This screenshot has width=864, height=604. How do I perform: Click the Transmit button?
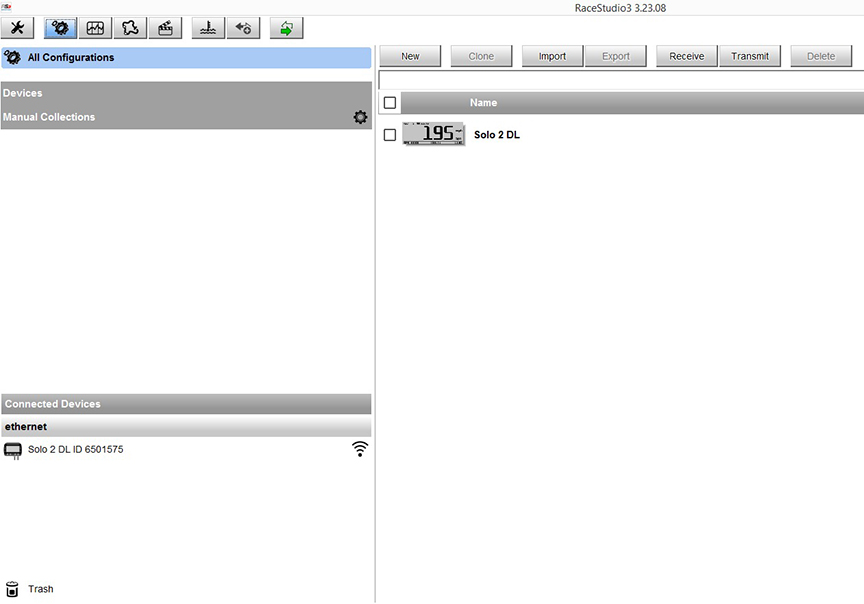(750, 56)
